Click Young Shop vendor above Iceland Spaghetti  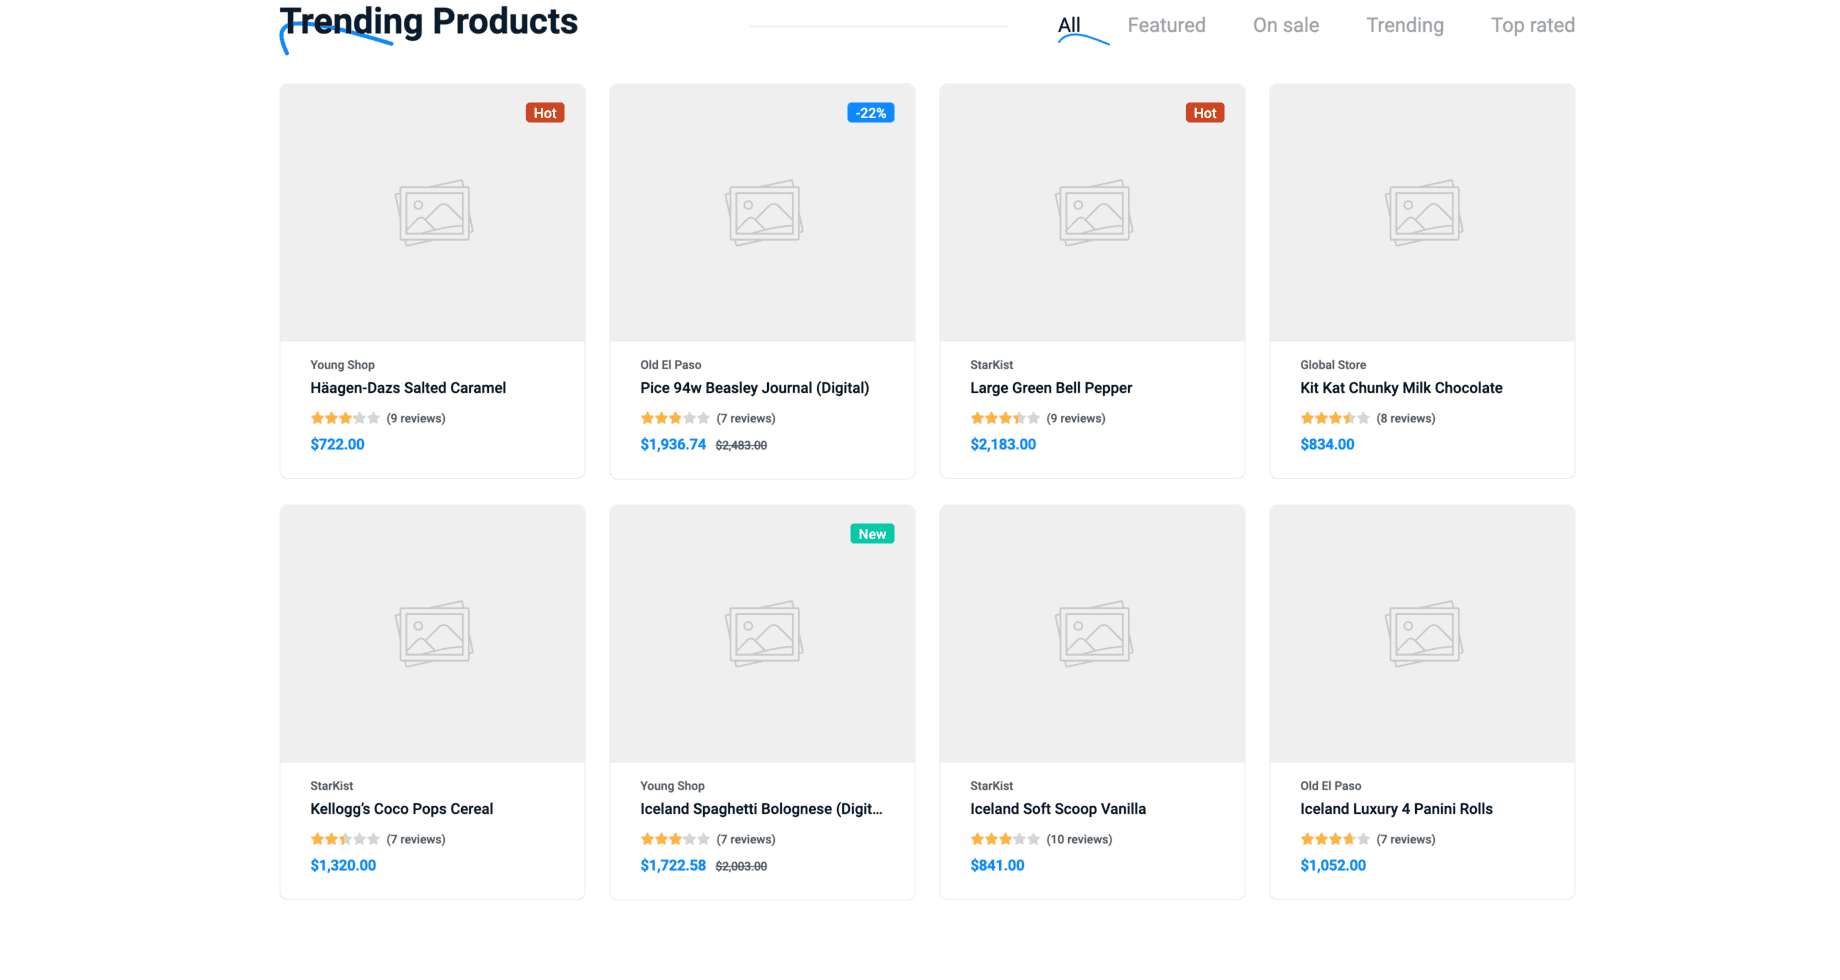tap(672, 786)
